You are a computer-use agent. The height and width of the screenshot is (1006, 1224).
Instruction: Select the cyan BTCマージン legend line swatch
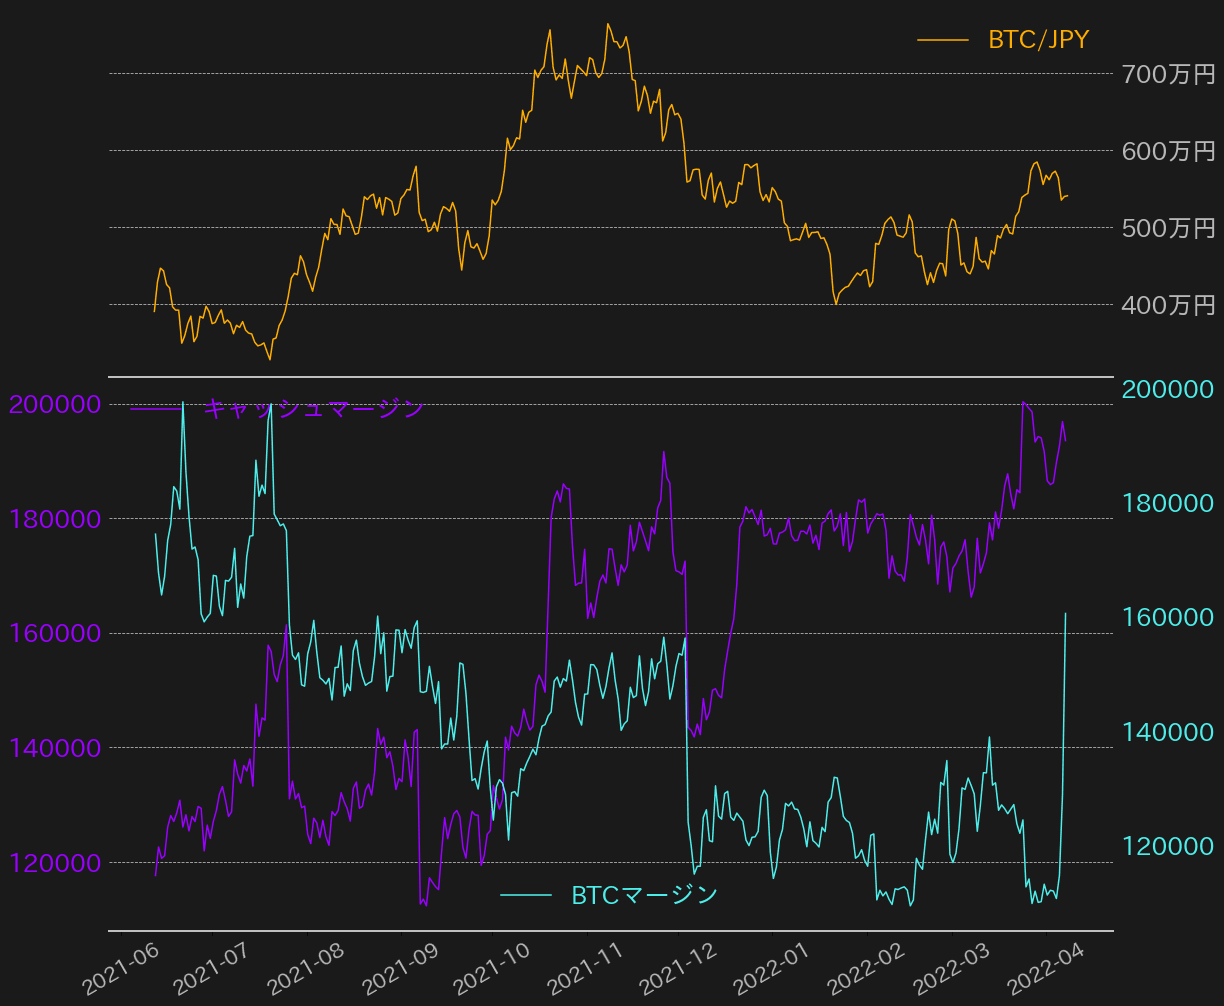coord(525,894)
